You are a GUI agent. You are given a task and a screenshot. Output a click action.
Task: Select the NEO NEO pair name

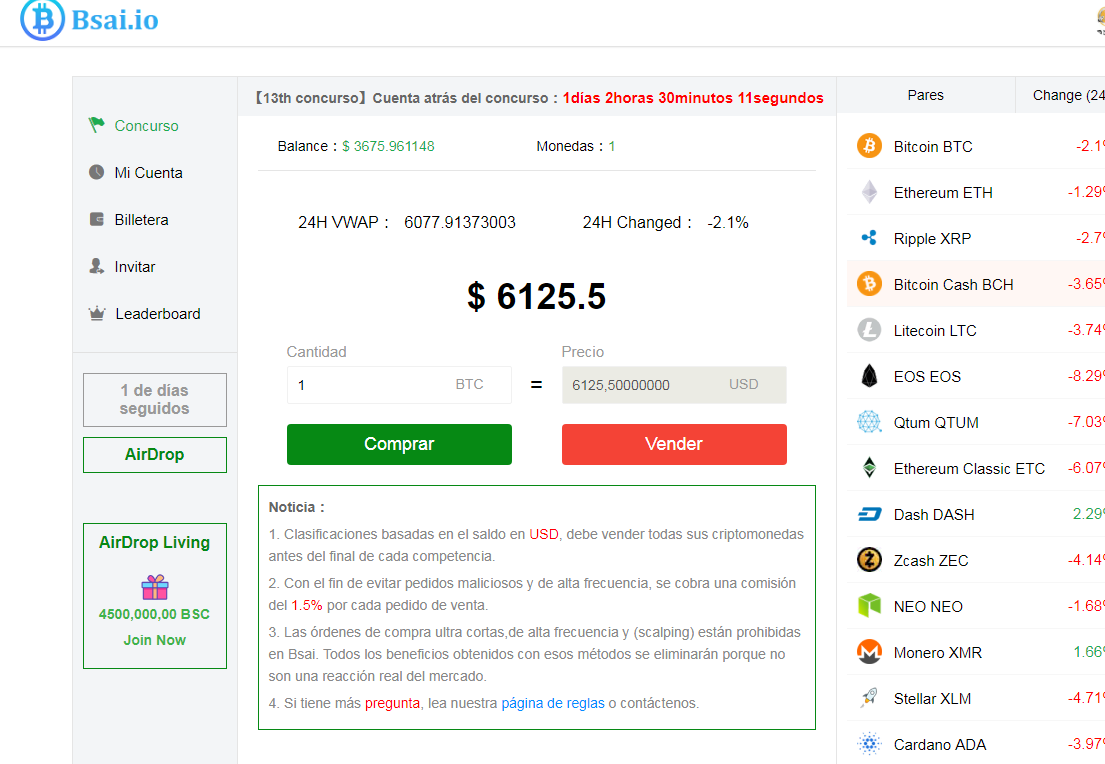click(927, 606)
